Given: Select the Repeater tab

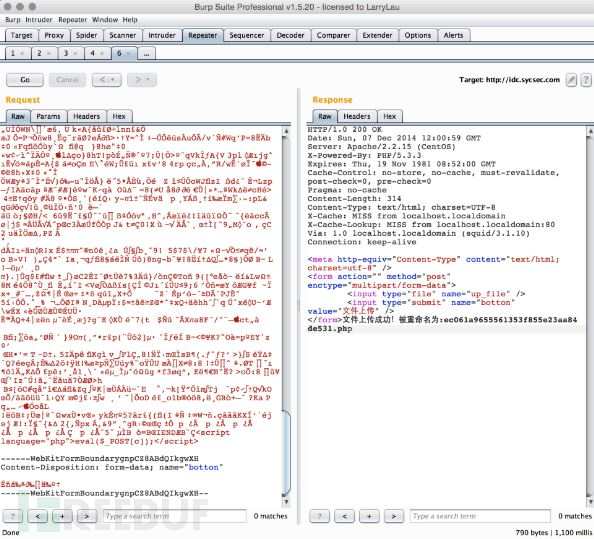Looking at the screenshot, I should [x=203, y=35].
